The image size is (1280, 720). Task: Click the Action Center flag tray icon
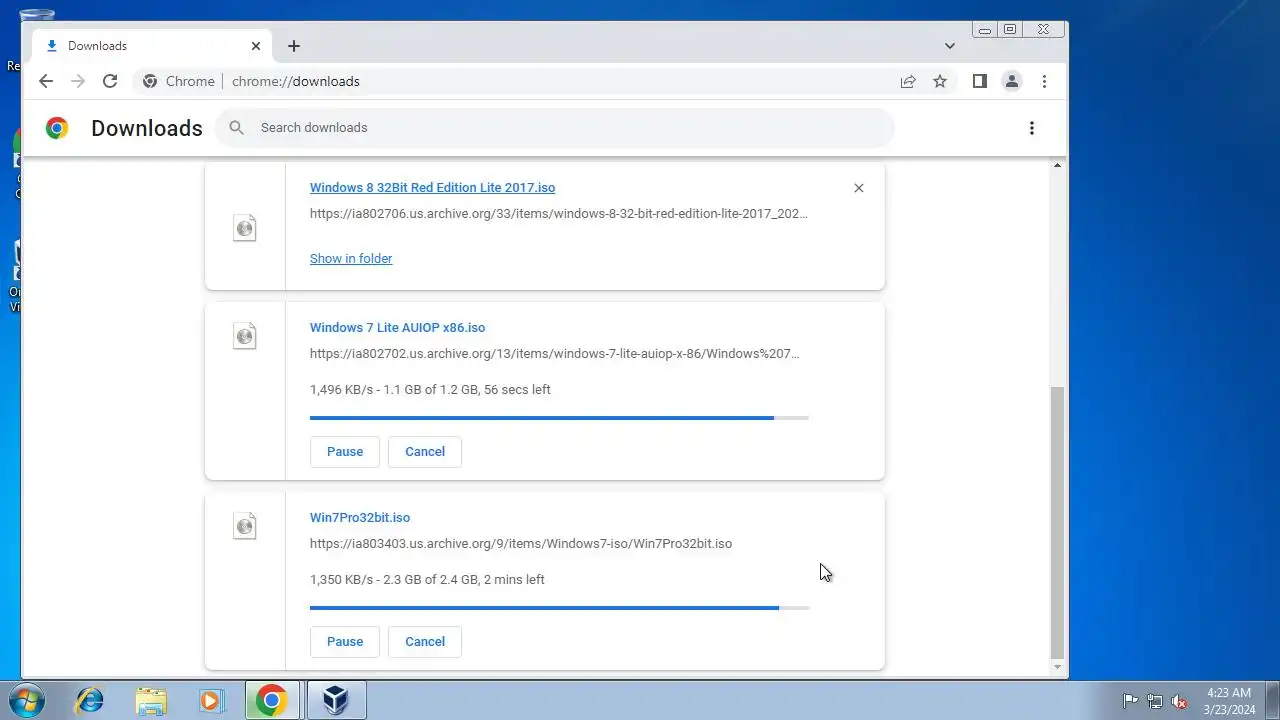[x=1130, y=701]
